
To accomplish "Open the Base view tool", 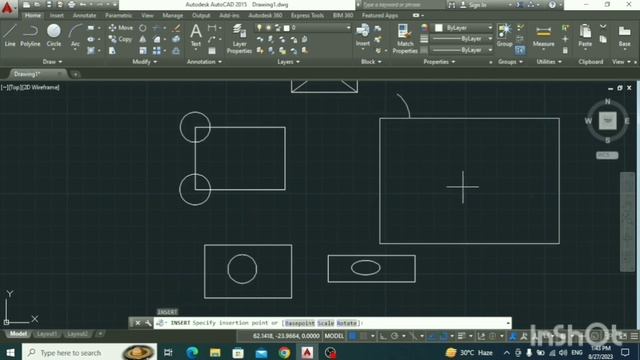I will pyautogui.click(x=624, y=36).
